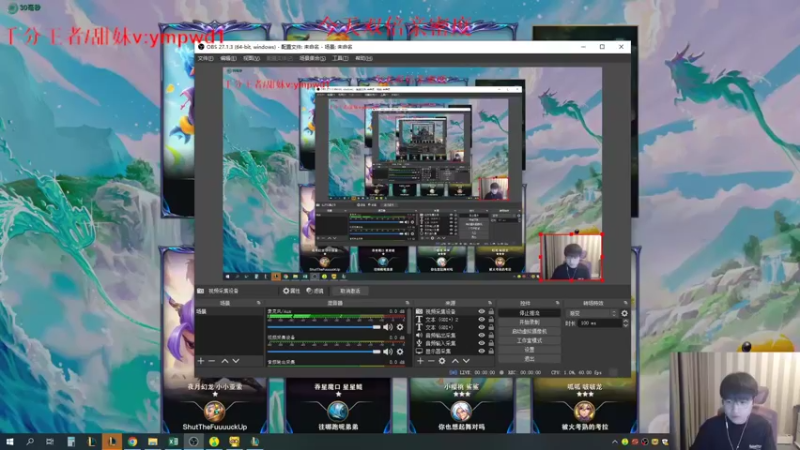Lock the 显示器采集 source
Screen dimensions: 800x450
(x=491, y=351)
